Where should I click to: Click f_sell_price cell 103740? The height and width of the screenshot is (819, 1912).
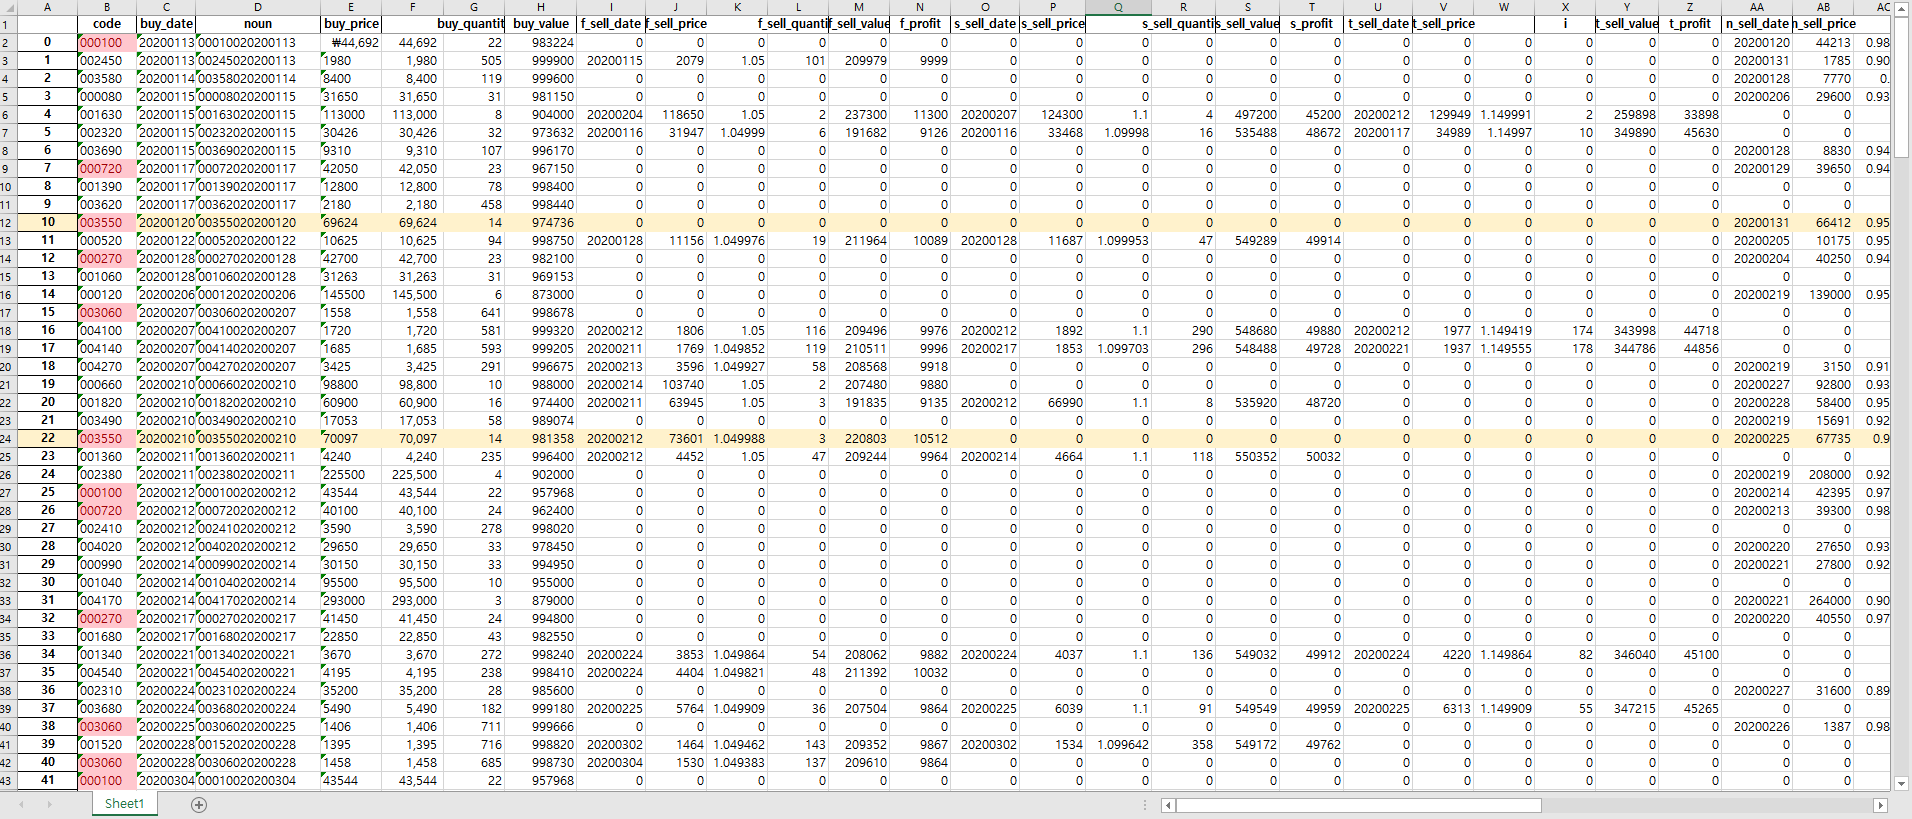pos(676,385)
